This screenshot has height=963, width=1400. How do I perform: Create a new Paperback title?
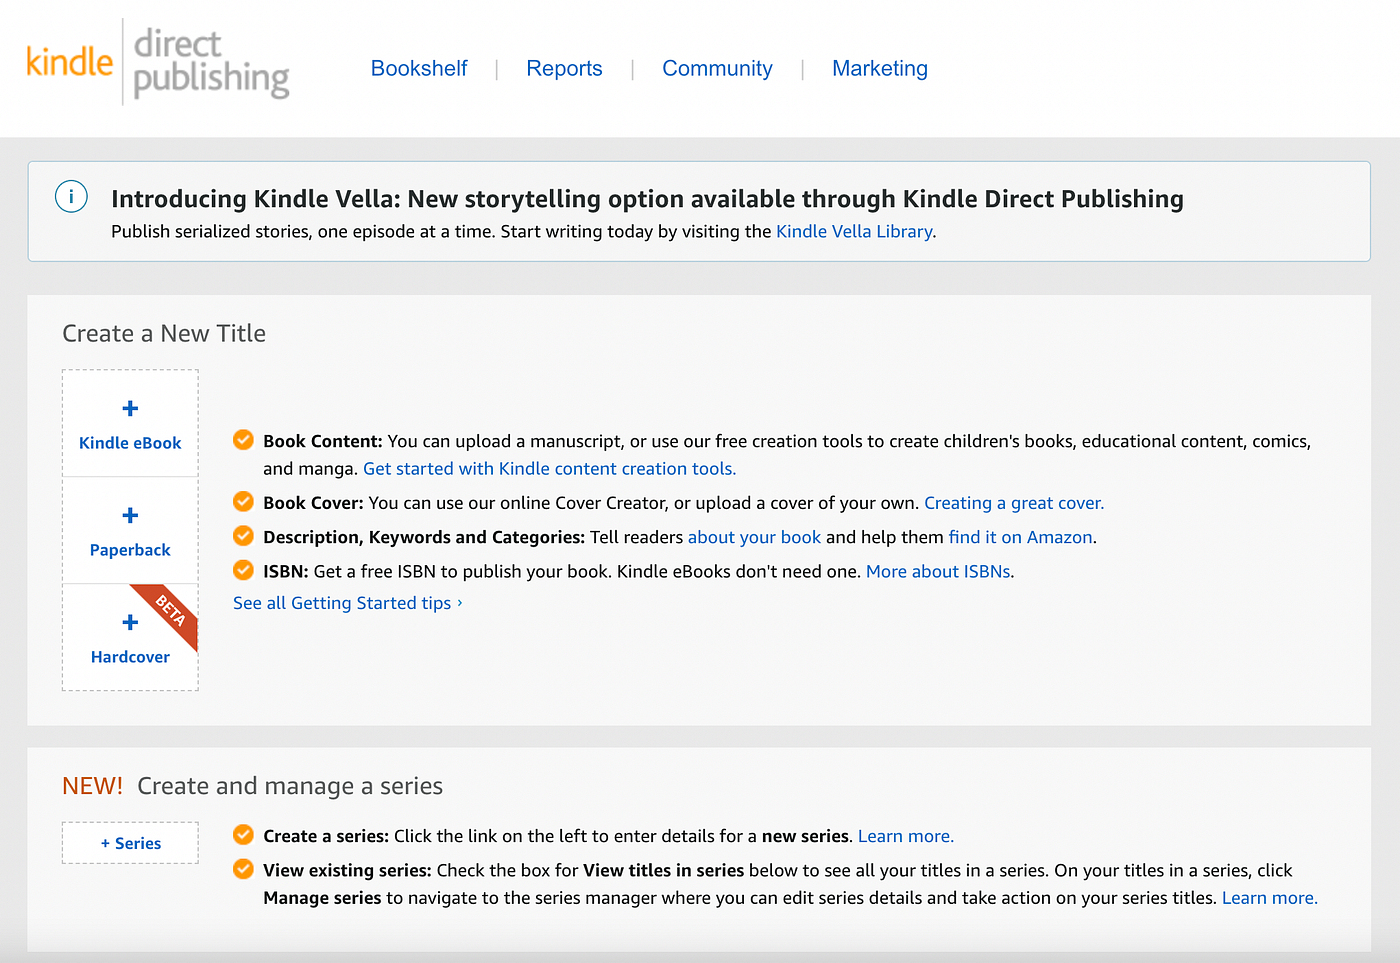(130, 531)
